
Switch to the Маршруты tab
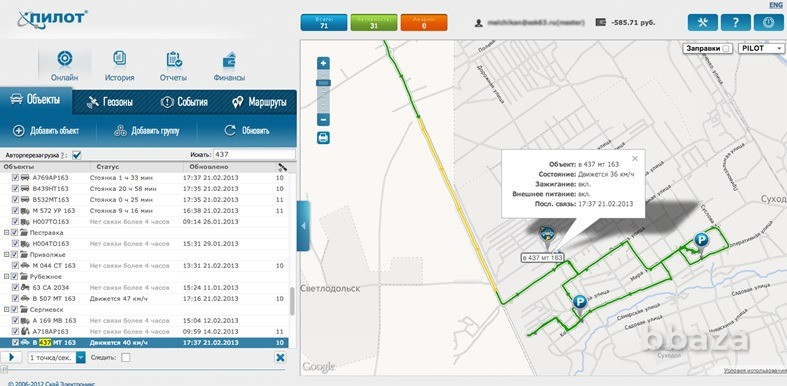tap(259, 102)
